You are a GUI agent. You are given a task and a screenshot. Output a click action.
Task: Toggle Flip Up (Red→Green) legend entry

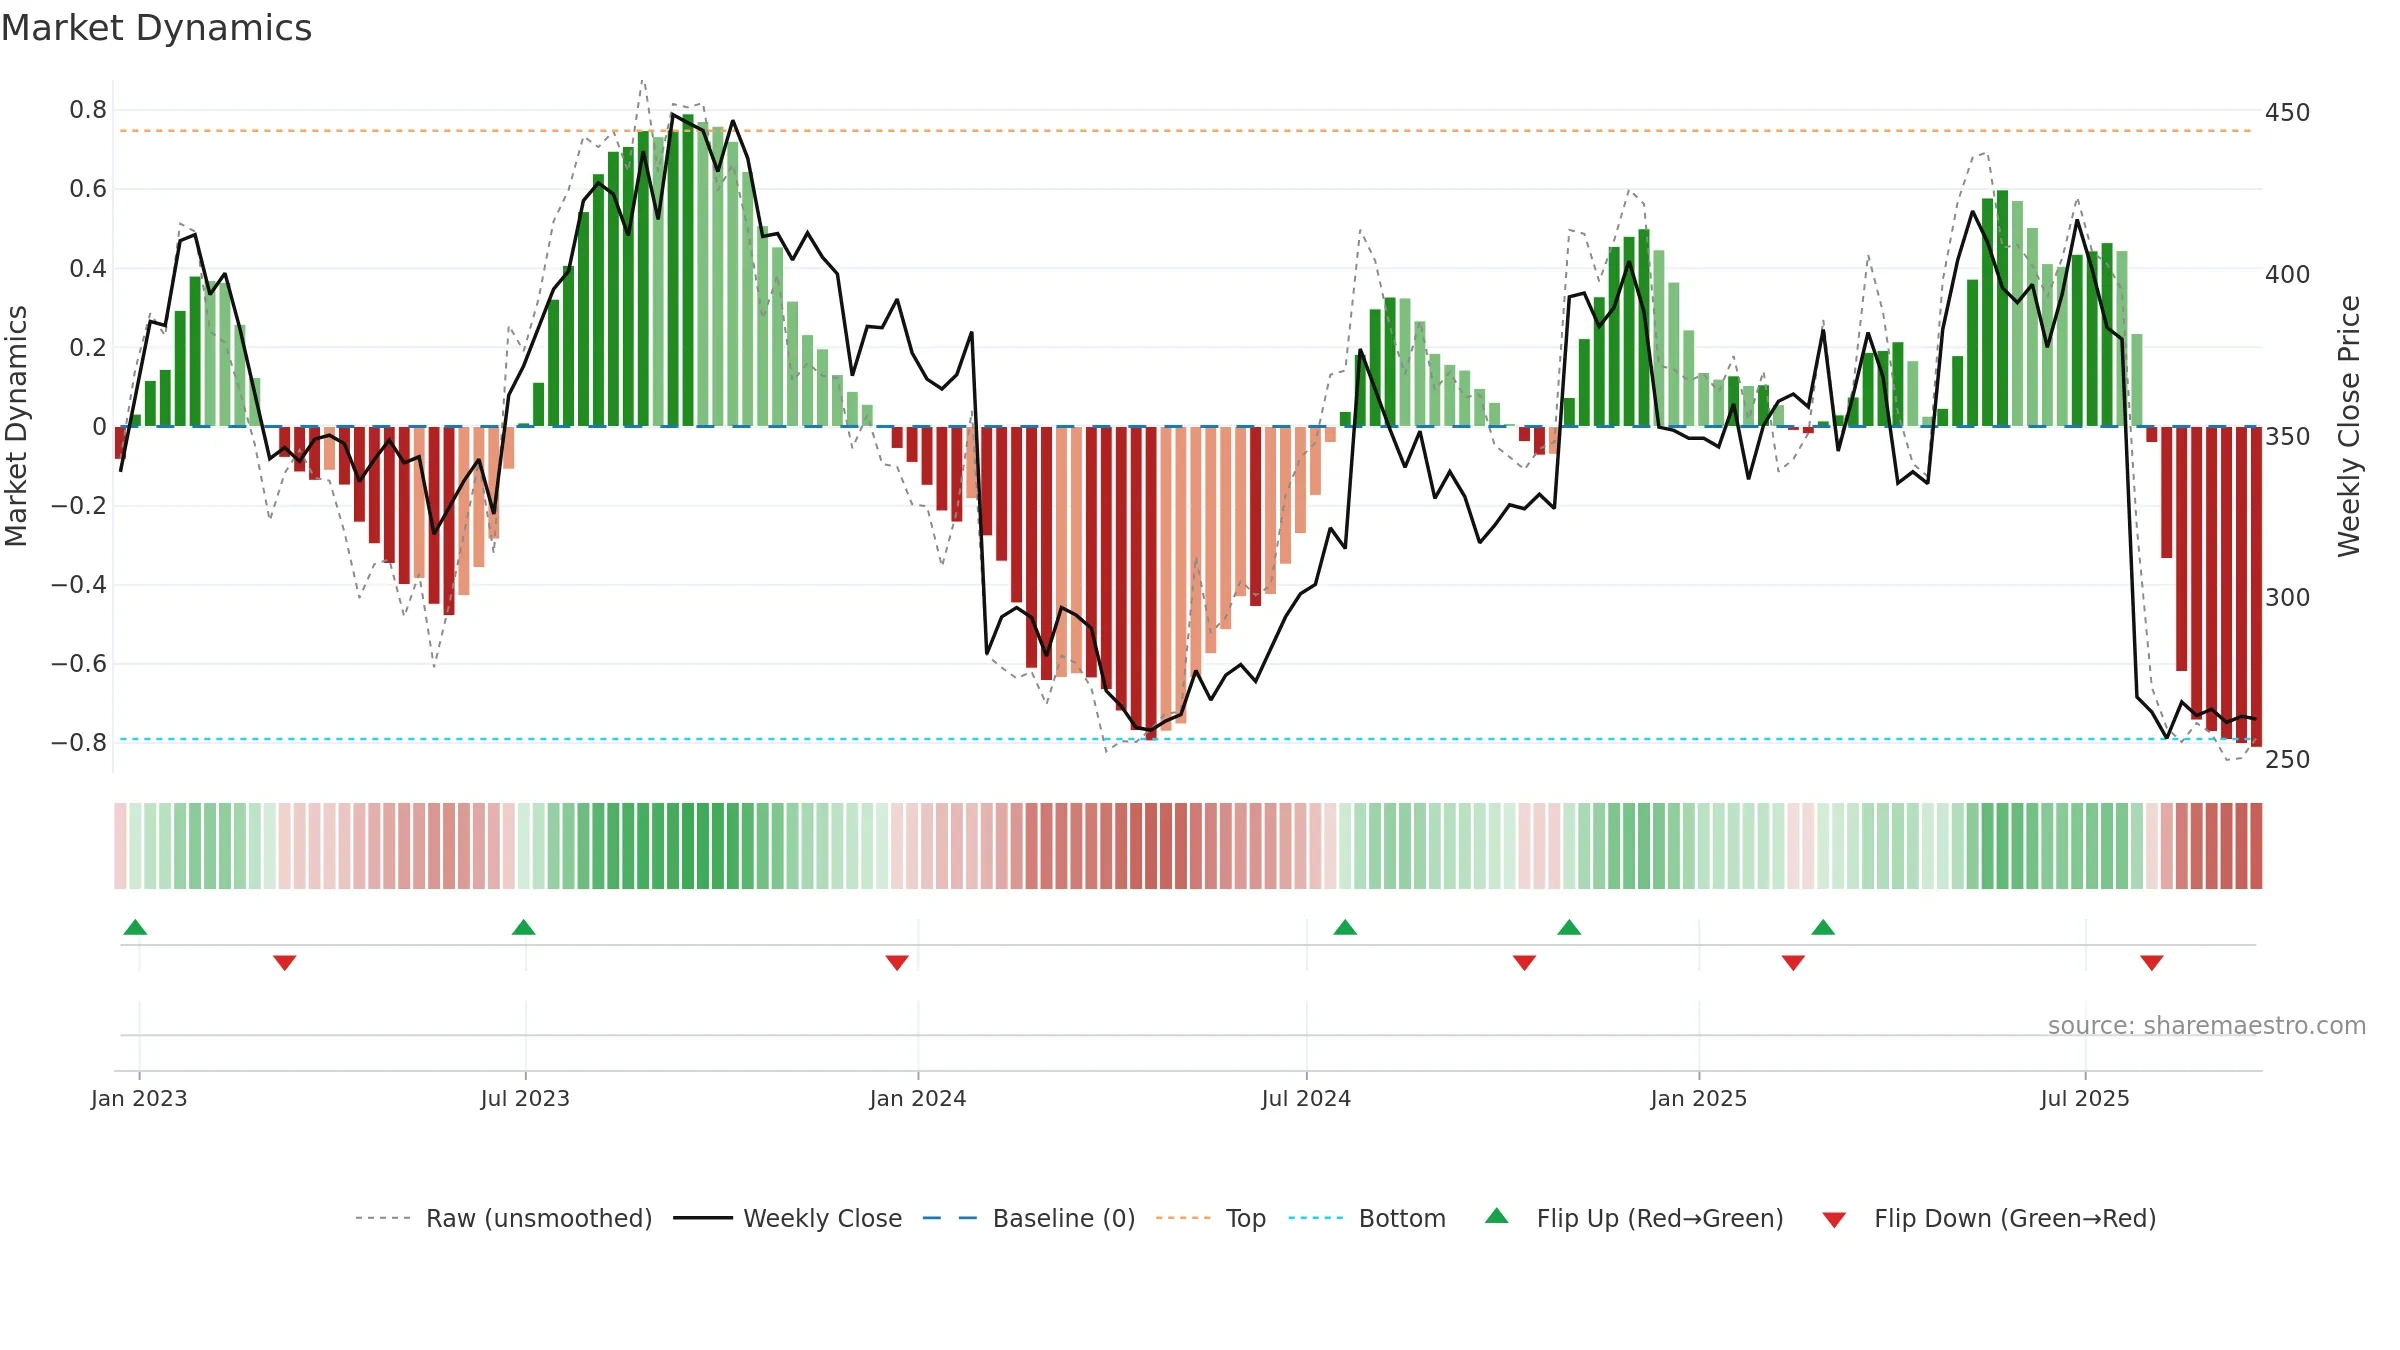1634,1218
